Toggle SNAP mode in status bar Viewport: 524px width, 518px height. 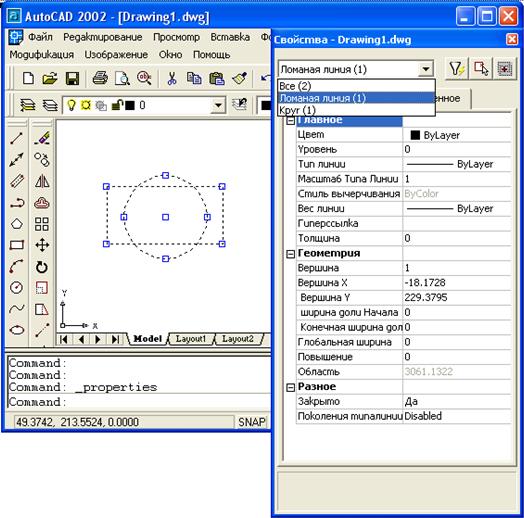[x=251, y=422]
